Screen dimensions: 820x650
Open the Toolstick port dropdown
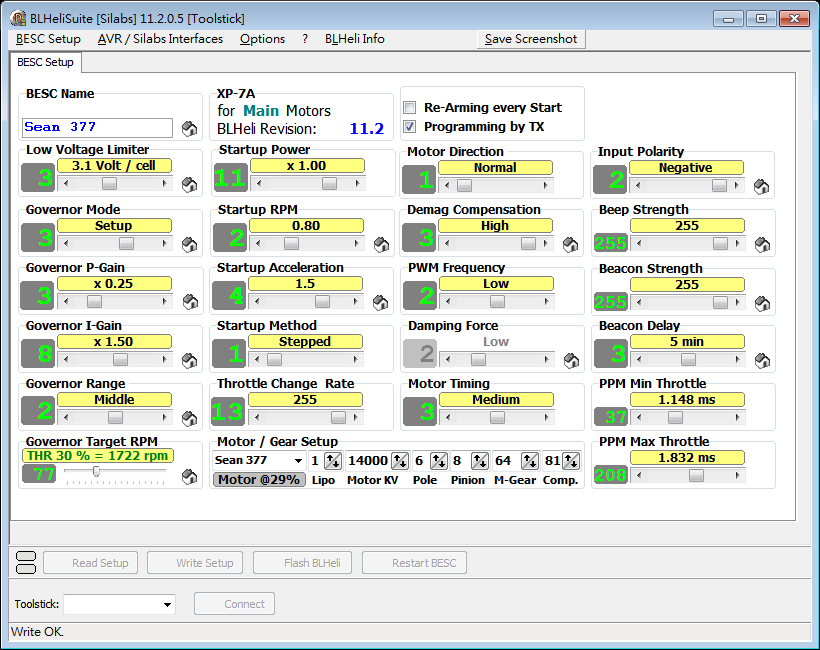point(167,605)
